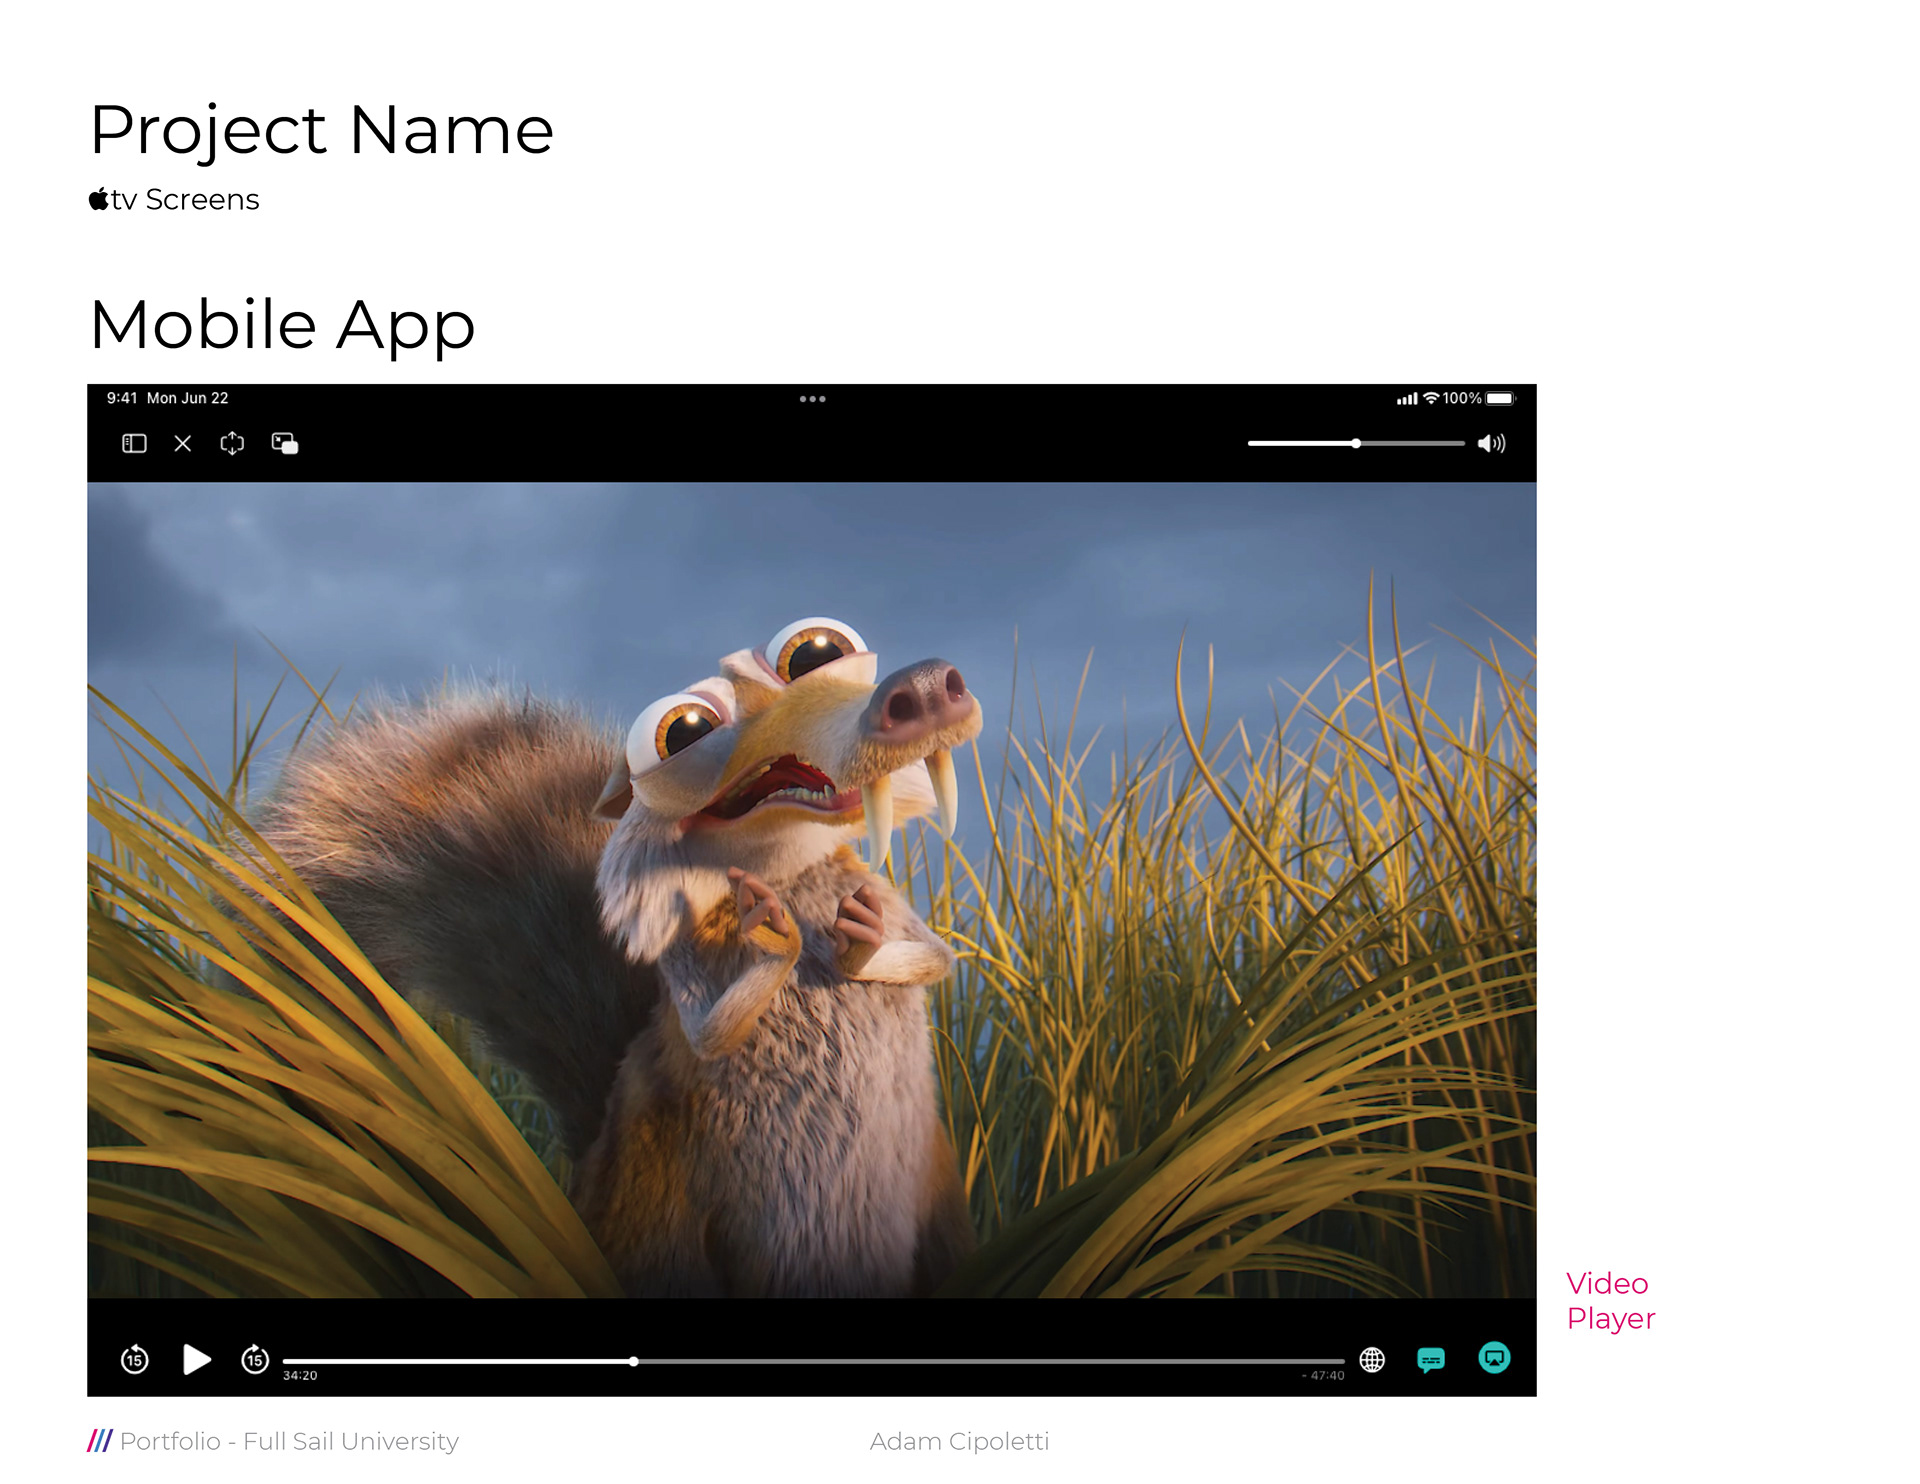Screen dimensions: 1920x1484
Task: Open AirPlay casting options
Action: click(1494, 1358)
